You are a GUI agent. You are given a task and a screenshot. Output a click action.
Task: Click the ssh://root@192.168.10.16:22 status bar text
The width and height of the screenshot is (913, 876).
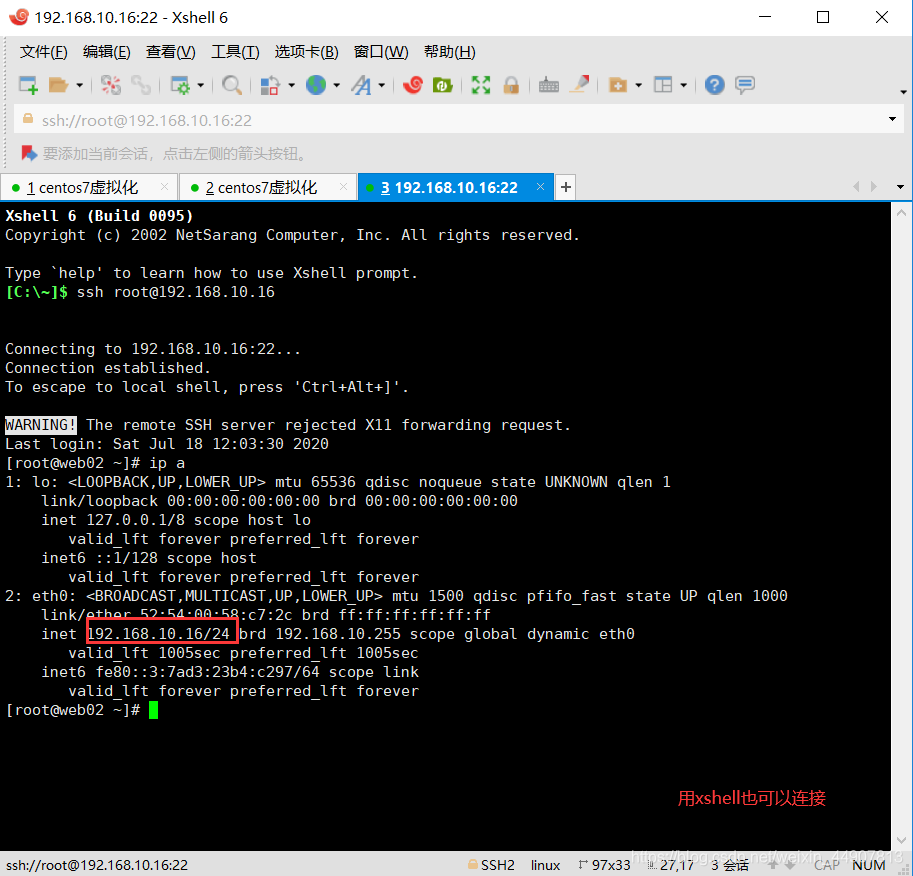coord(97,865)
